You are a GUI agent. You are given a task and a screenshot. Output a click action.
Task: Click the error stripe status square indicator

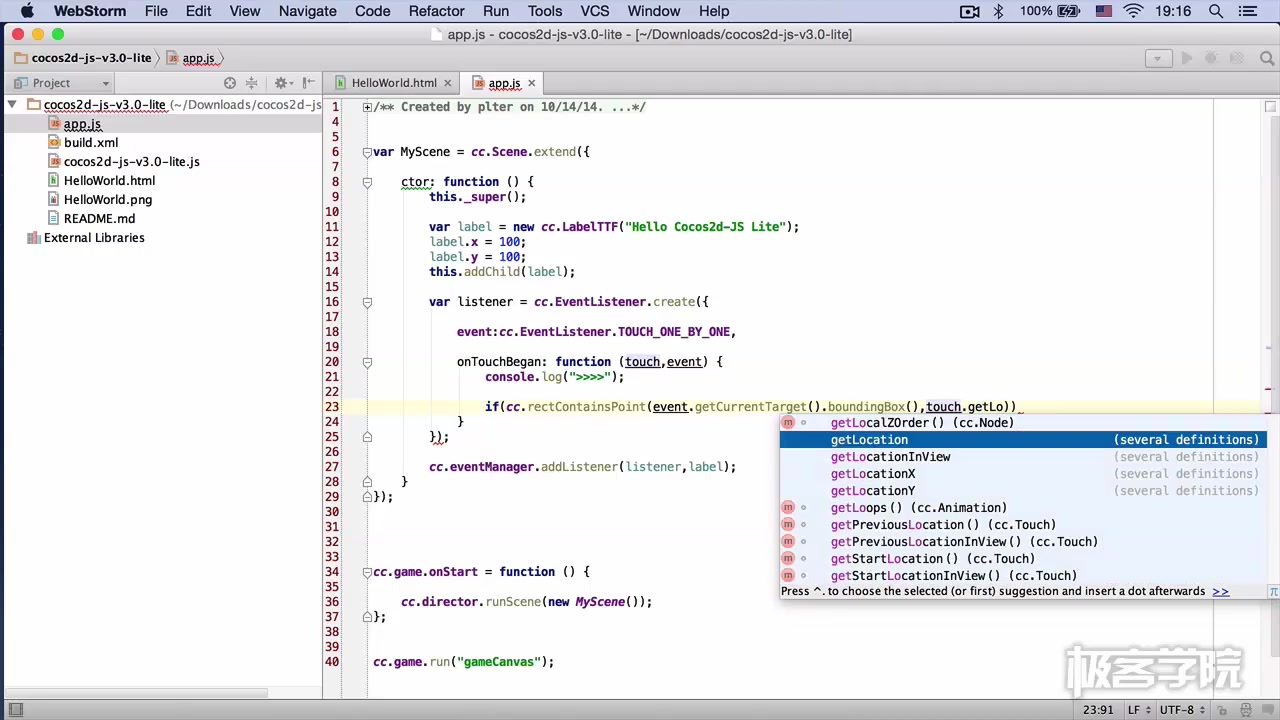(1270, 107)
